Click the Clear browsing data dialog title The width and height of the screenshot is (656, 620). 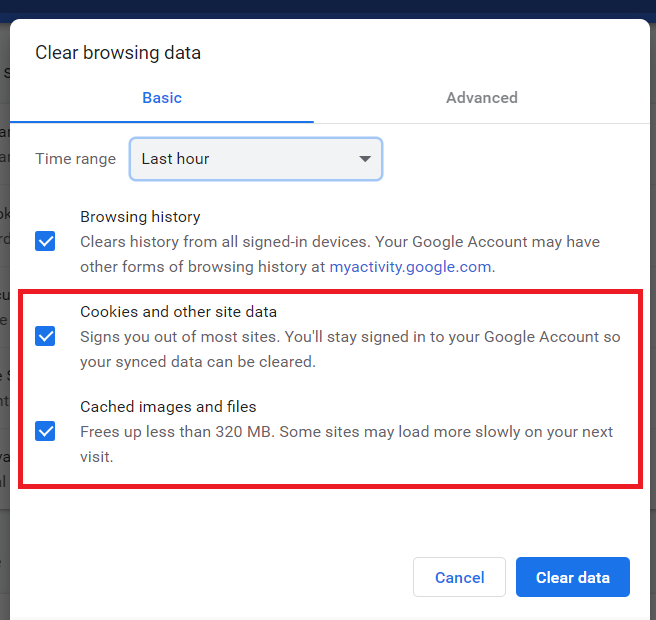118,53
